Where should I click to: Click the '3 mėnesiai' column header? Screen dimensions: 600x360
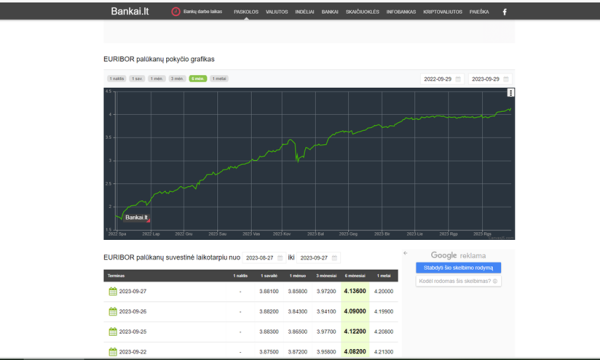[x=326, y=275]
